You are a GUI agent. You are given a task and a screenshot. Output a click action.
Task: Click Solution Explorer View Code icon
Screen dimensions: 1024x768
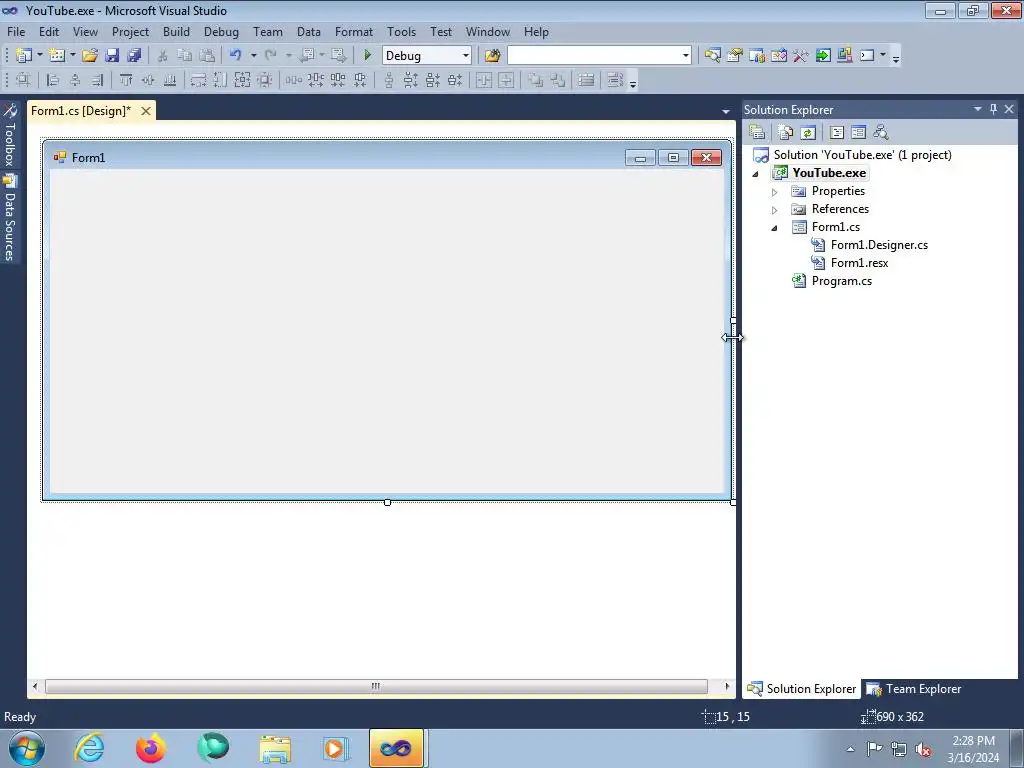(837, 133)
